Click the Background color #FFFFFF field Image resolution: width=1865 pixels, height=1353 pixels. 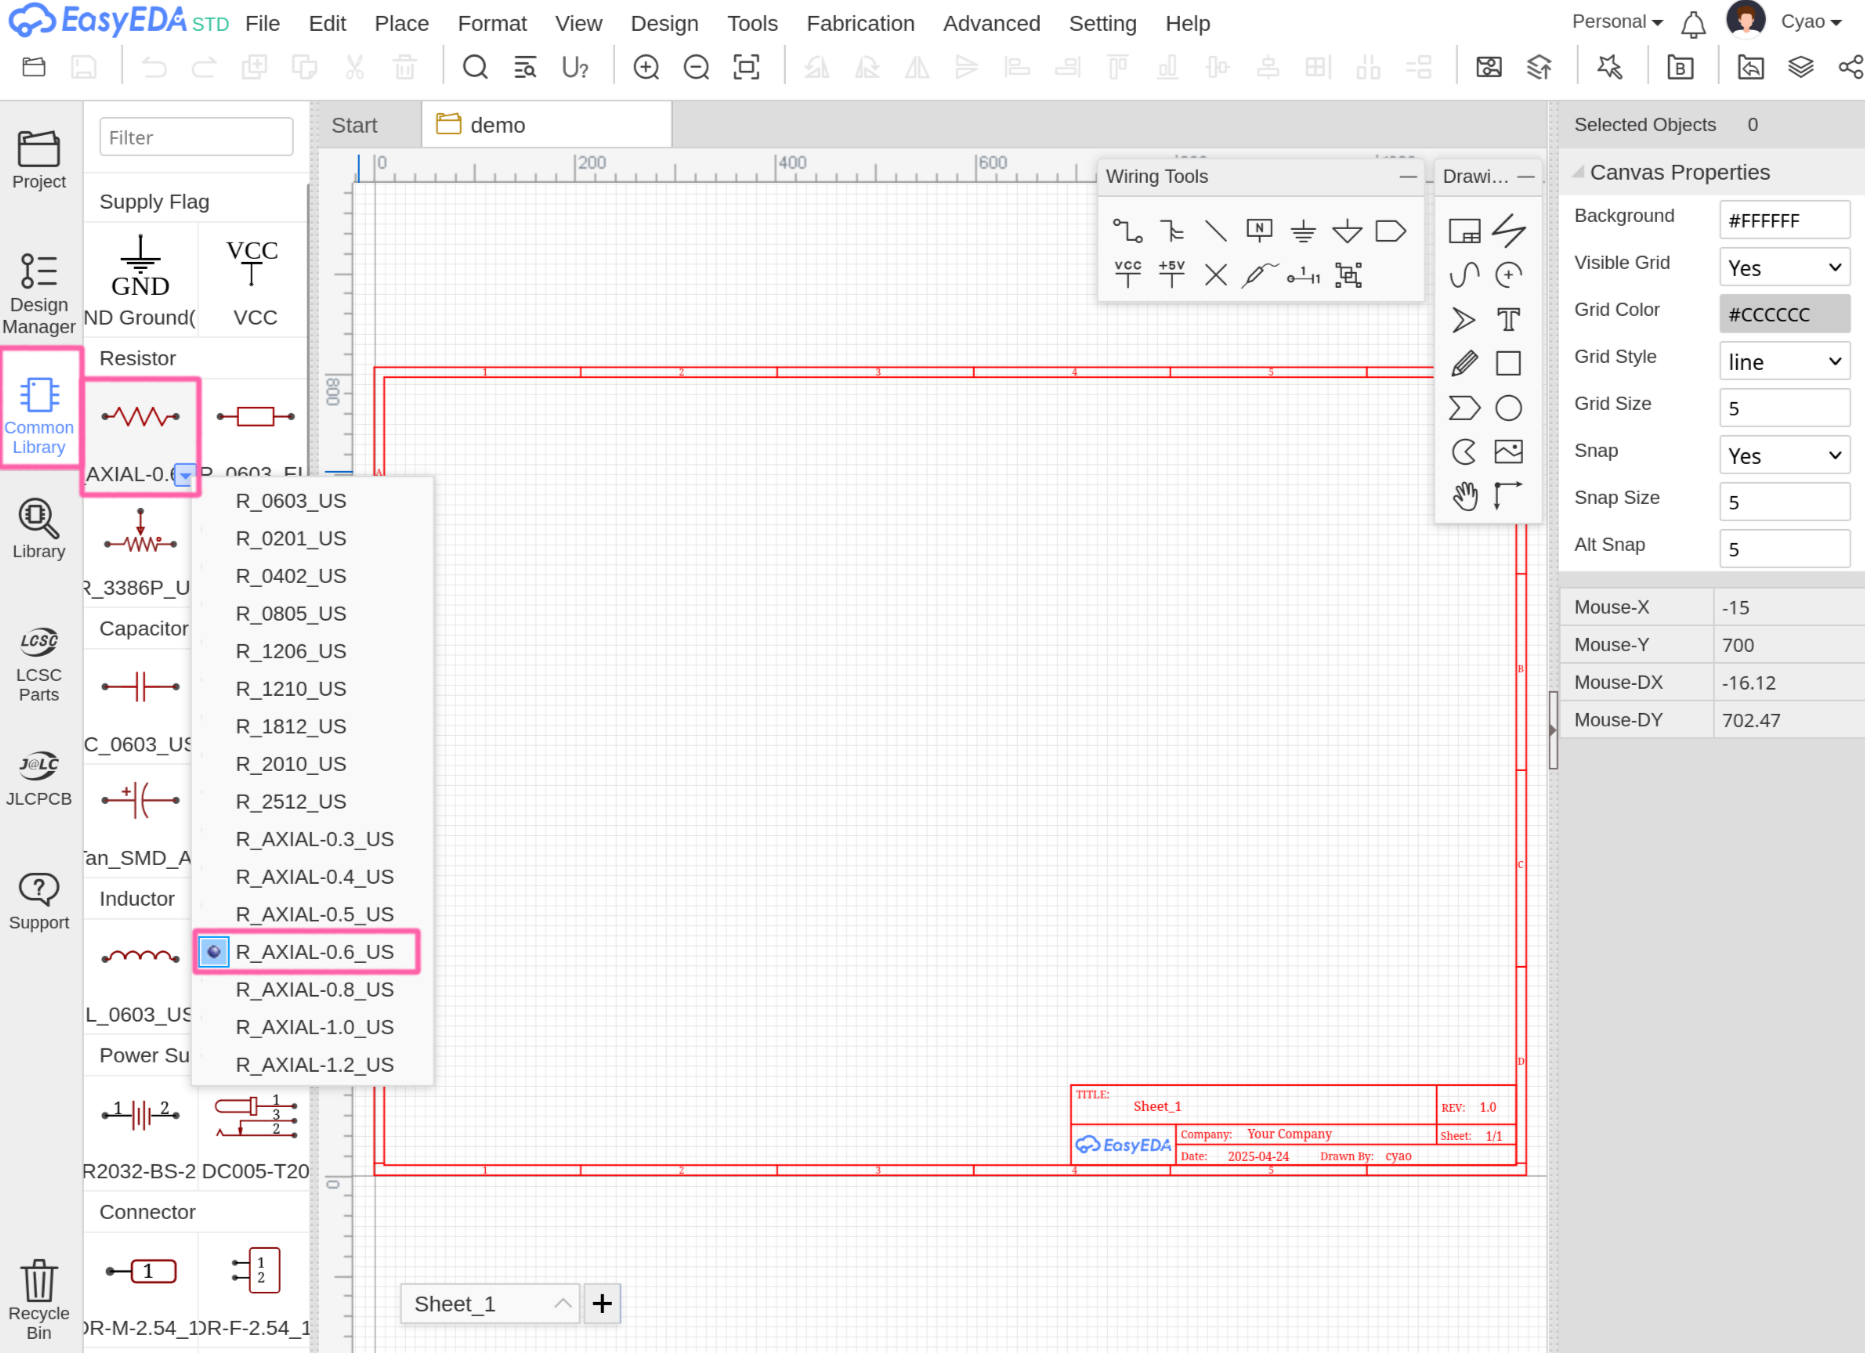coord(1785,220)
